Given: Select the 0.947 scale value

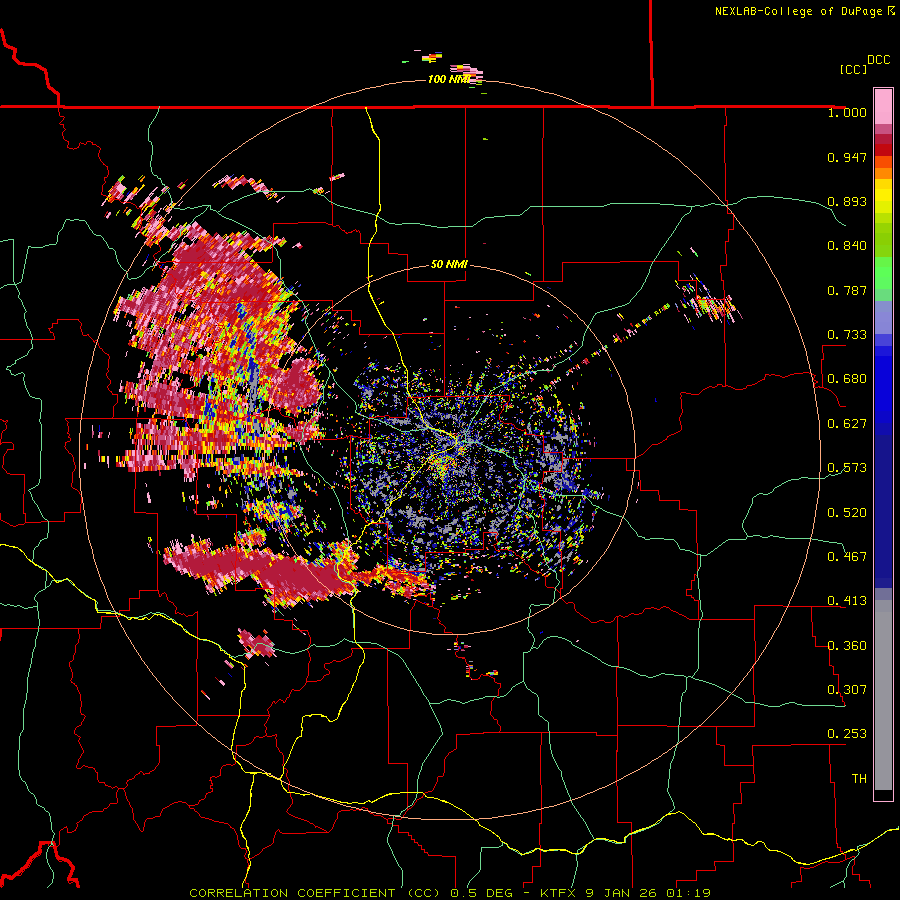Looking at the screenshot, I should (847, 157).
